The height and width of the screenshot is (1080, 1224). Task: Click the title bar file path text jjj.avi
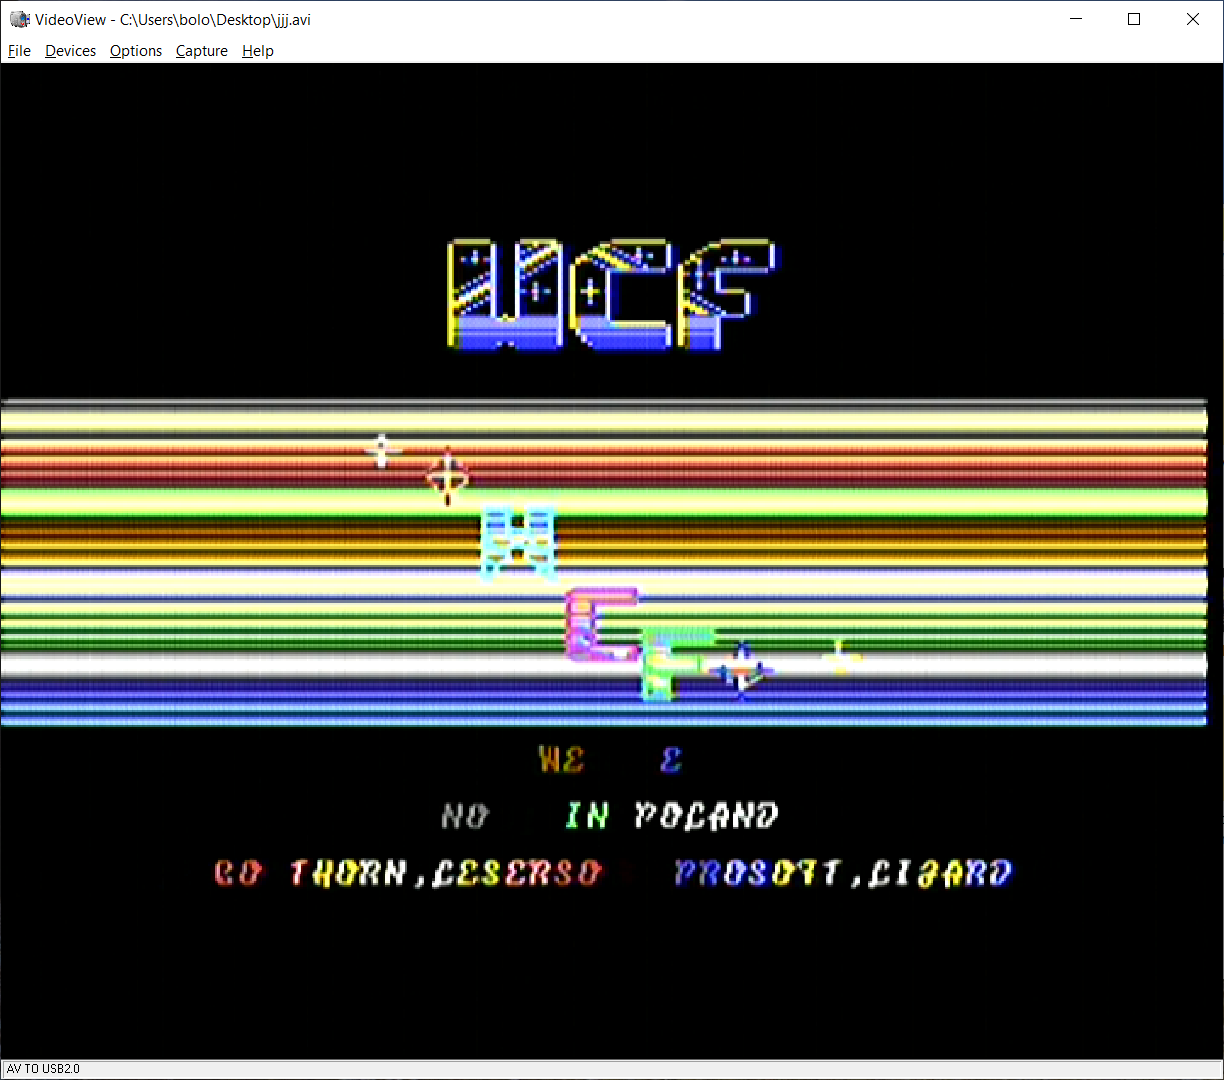coord(291,20)
